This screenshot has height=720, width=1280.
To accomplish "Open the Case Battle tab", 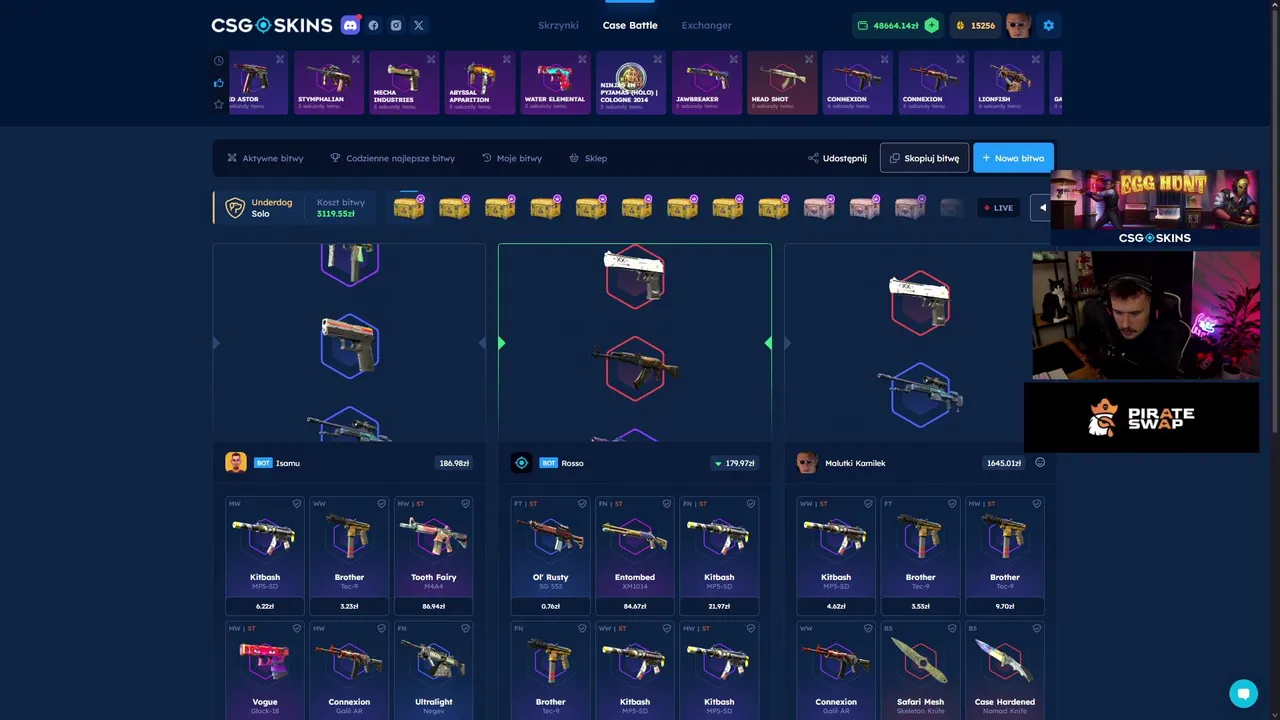I will 630,25.
